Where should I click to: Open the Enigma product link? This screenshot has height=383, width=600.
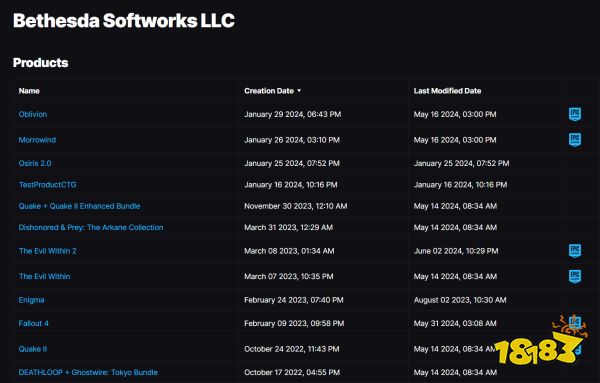(x=31, y=300)
